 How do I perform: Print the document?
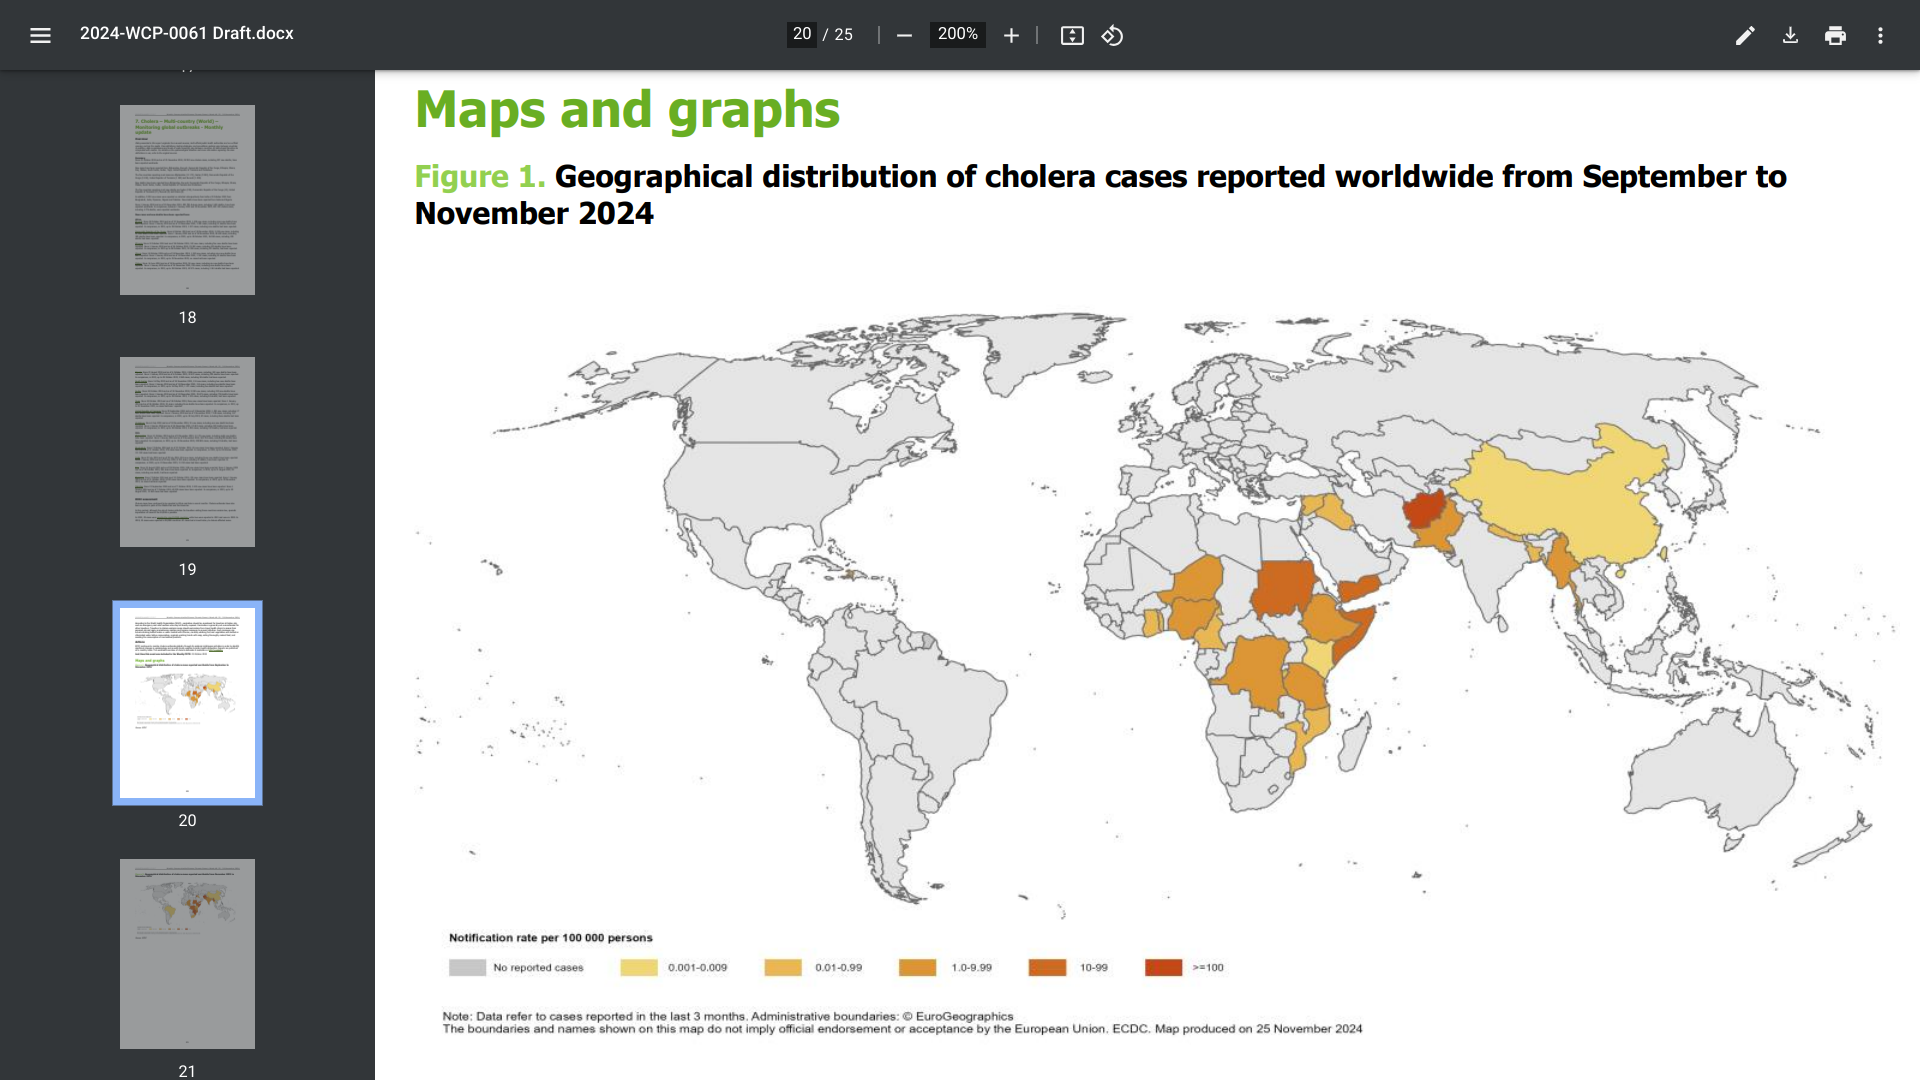pos(1835,35)
